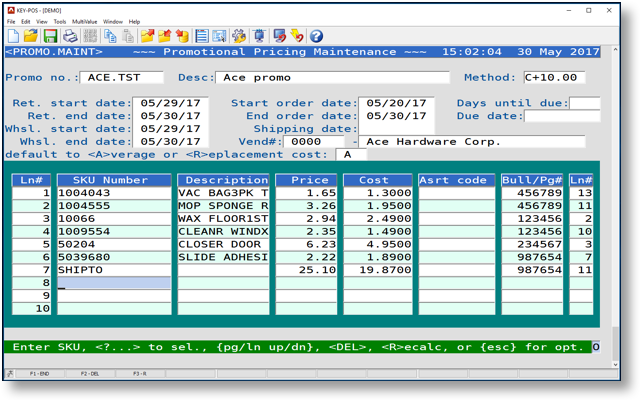Open the Tools menu
The width and height of the screenshot is (641, 401).
[x=60, y=21]
